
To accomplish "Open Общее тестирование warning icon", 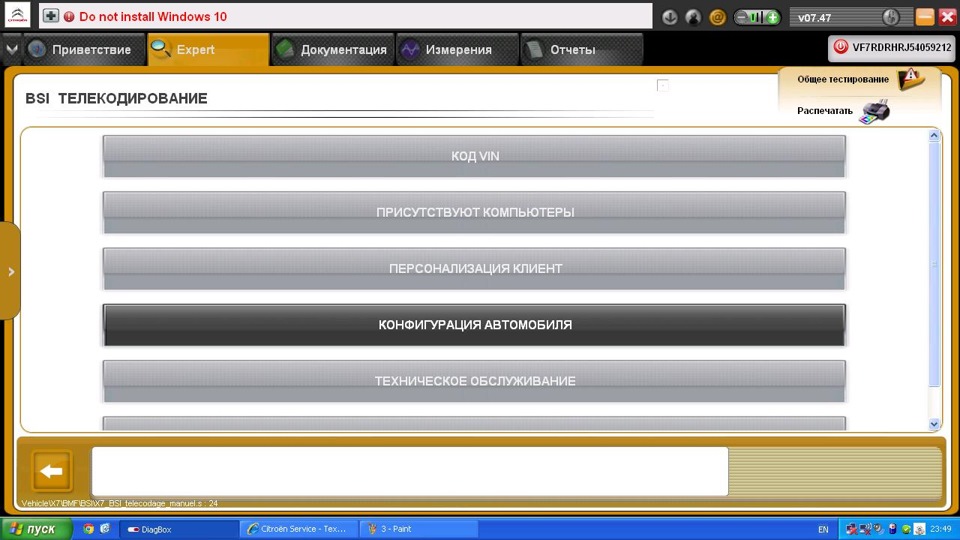I will (911, 79).
